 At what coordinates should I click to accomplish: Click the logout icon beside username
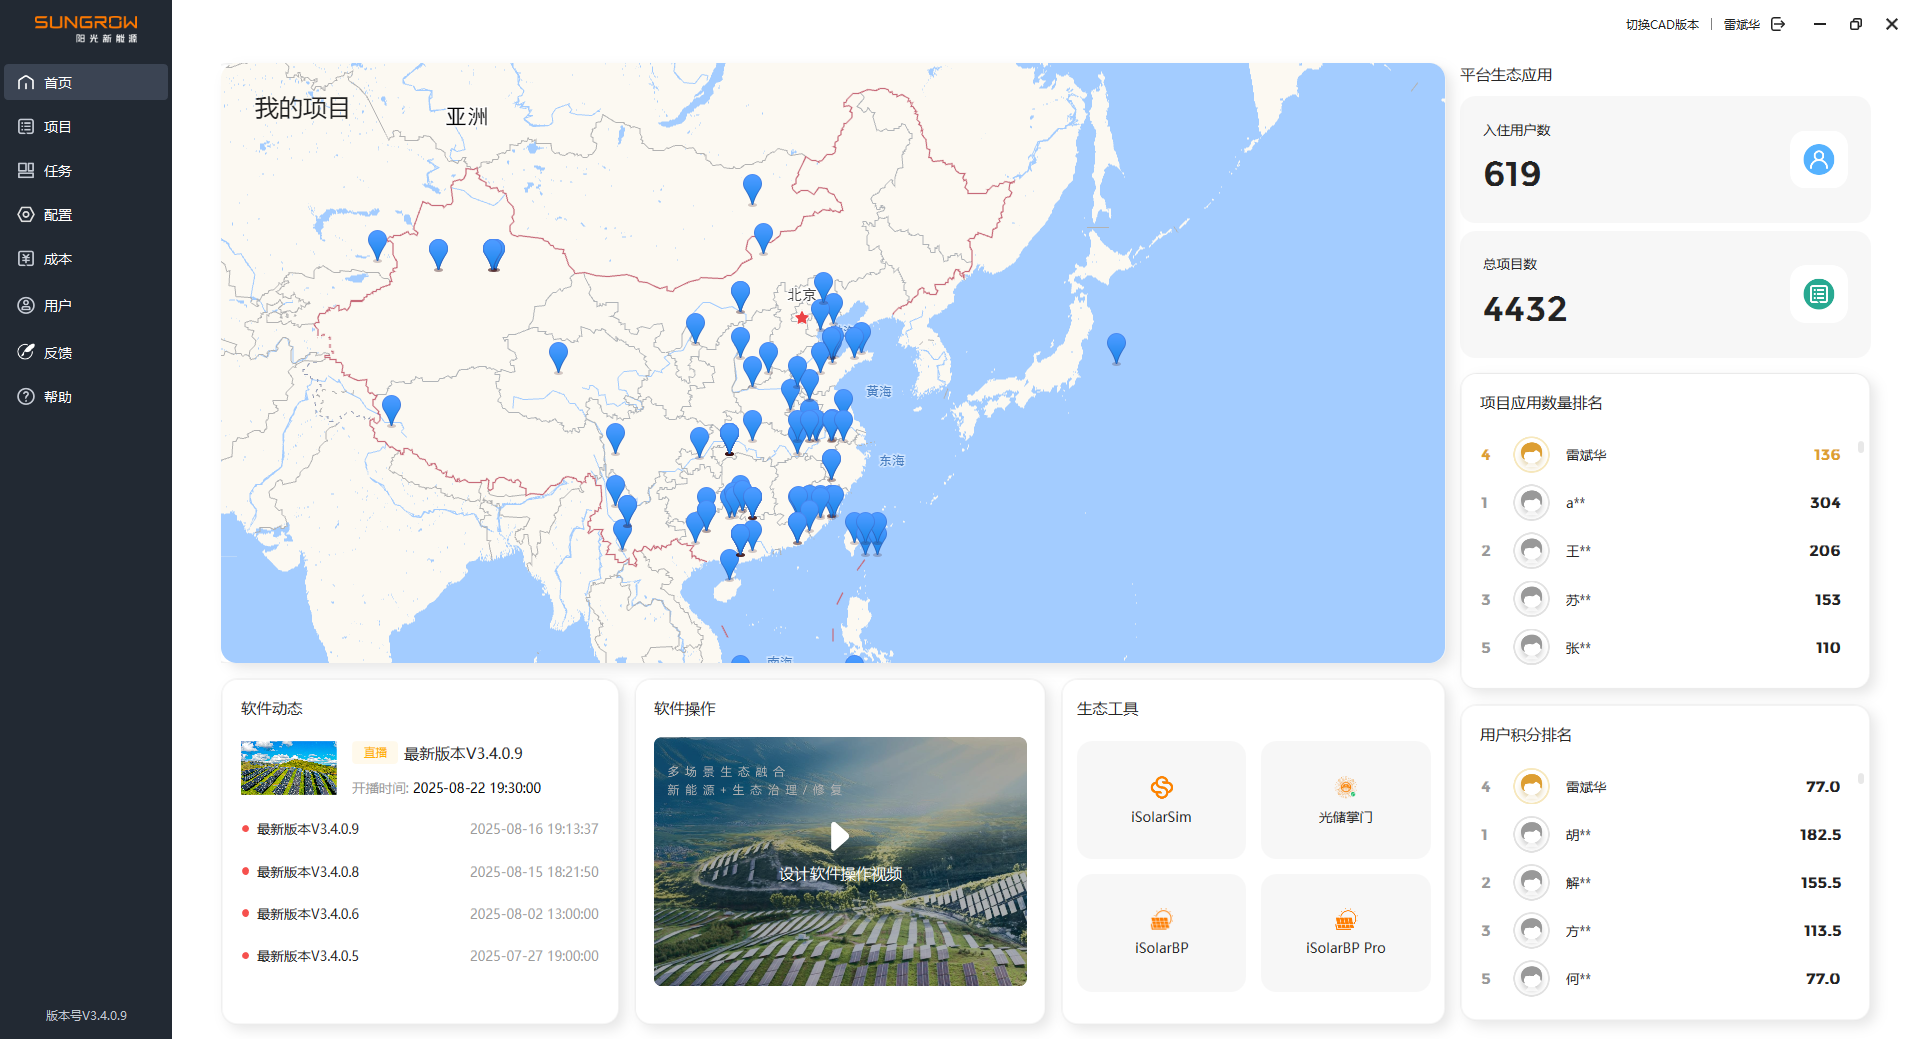coord(1778,24)
